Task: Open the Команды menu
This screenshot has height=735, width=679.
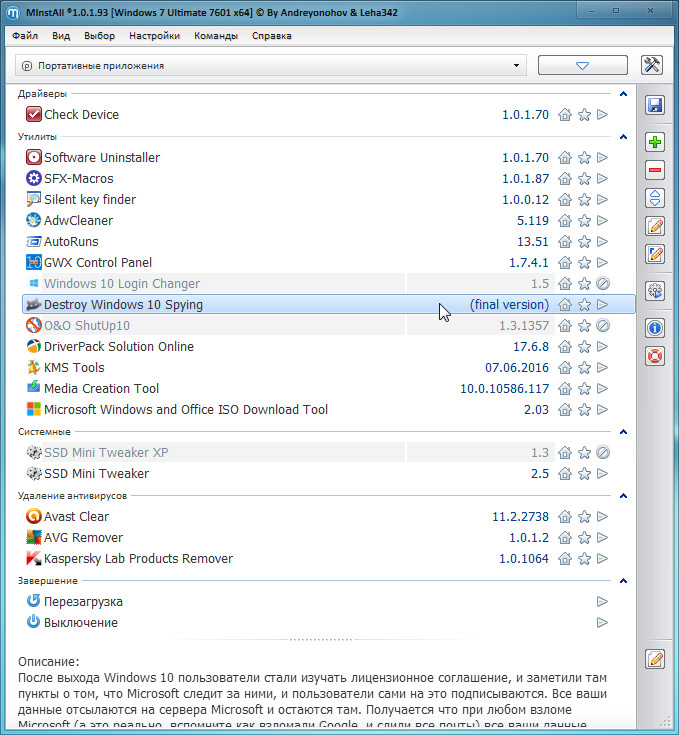Action: (216, 36)
